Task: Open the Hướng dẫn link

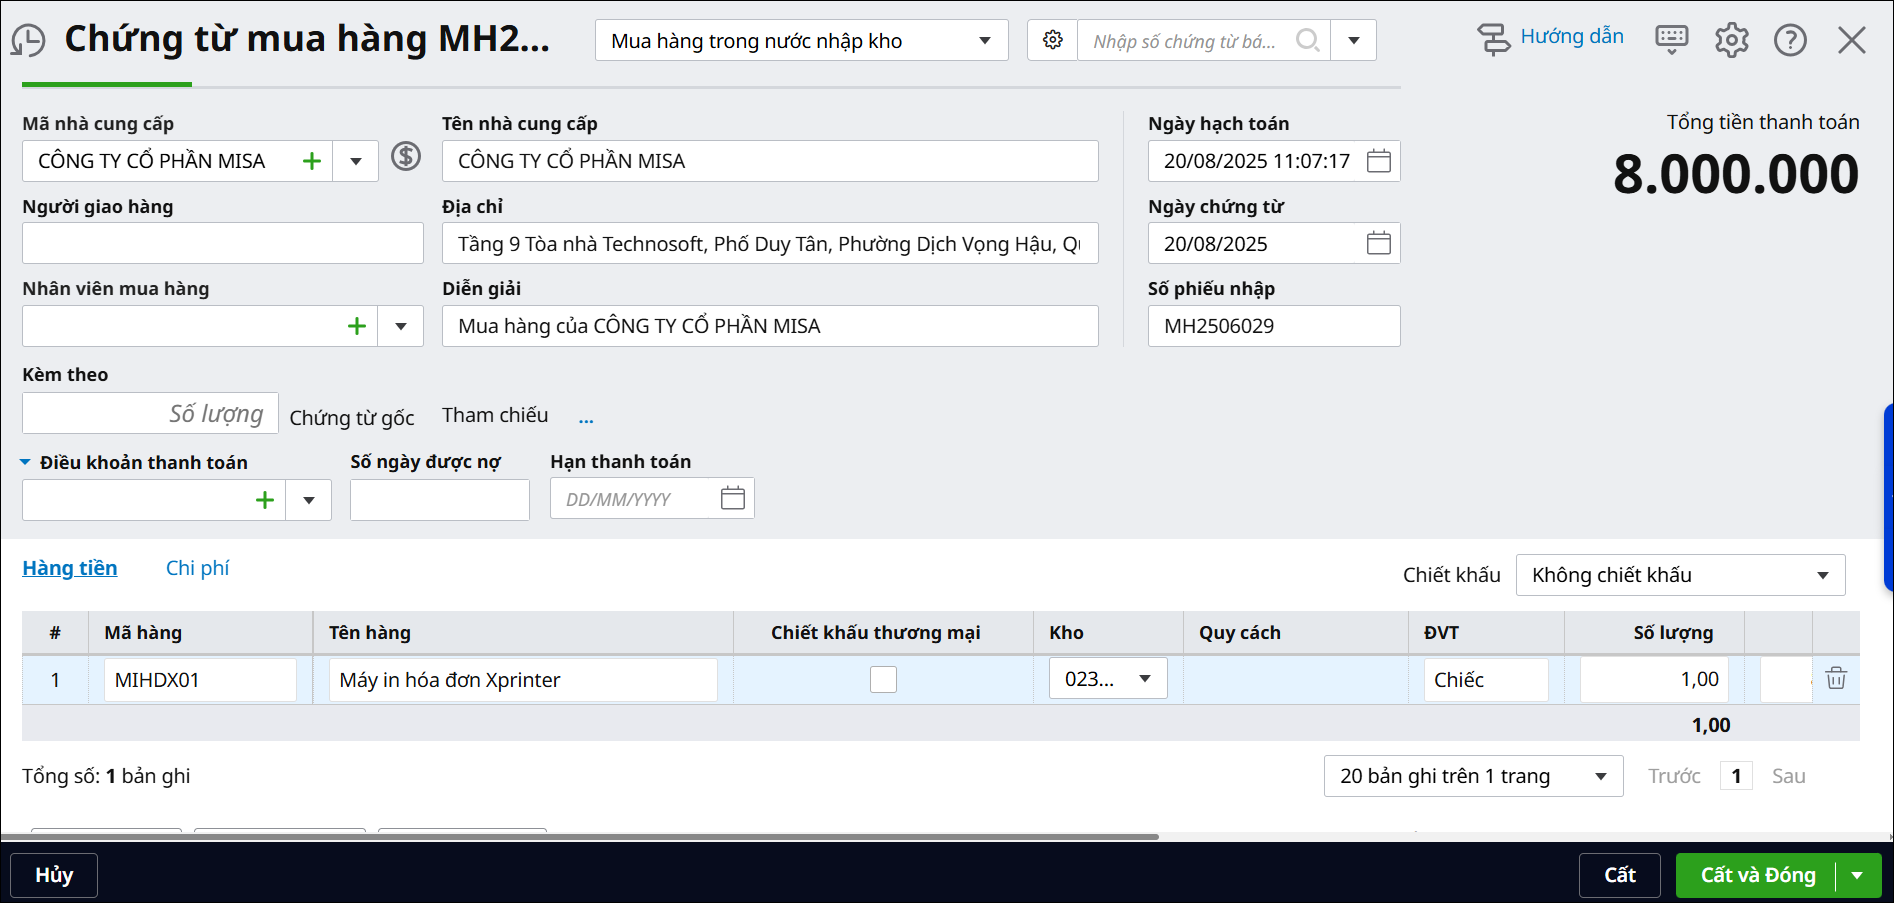Action: 1572,37
